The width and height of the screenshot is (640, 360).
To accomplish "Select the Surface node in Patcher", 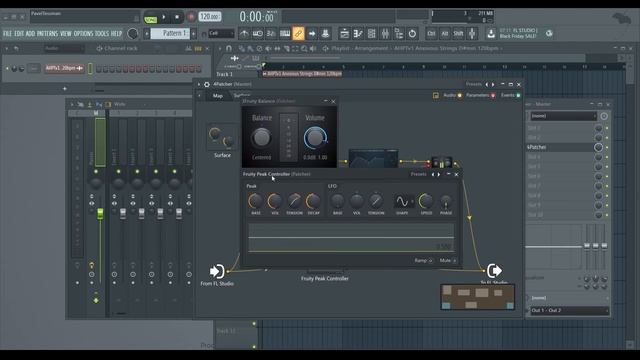I will pos(222,137).
